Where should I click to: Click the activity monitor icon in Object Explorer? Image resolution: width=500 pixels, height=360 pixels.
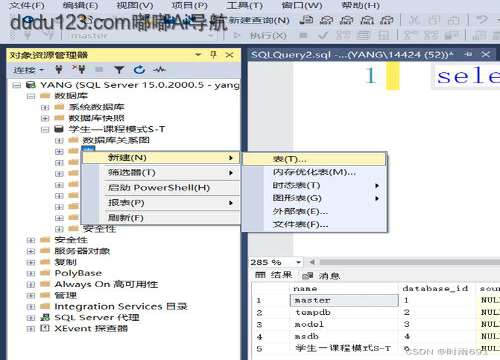coord(159,70)
